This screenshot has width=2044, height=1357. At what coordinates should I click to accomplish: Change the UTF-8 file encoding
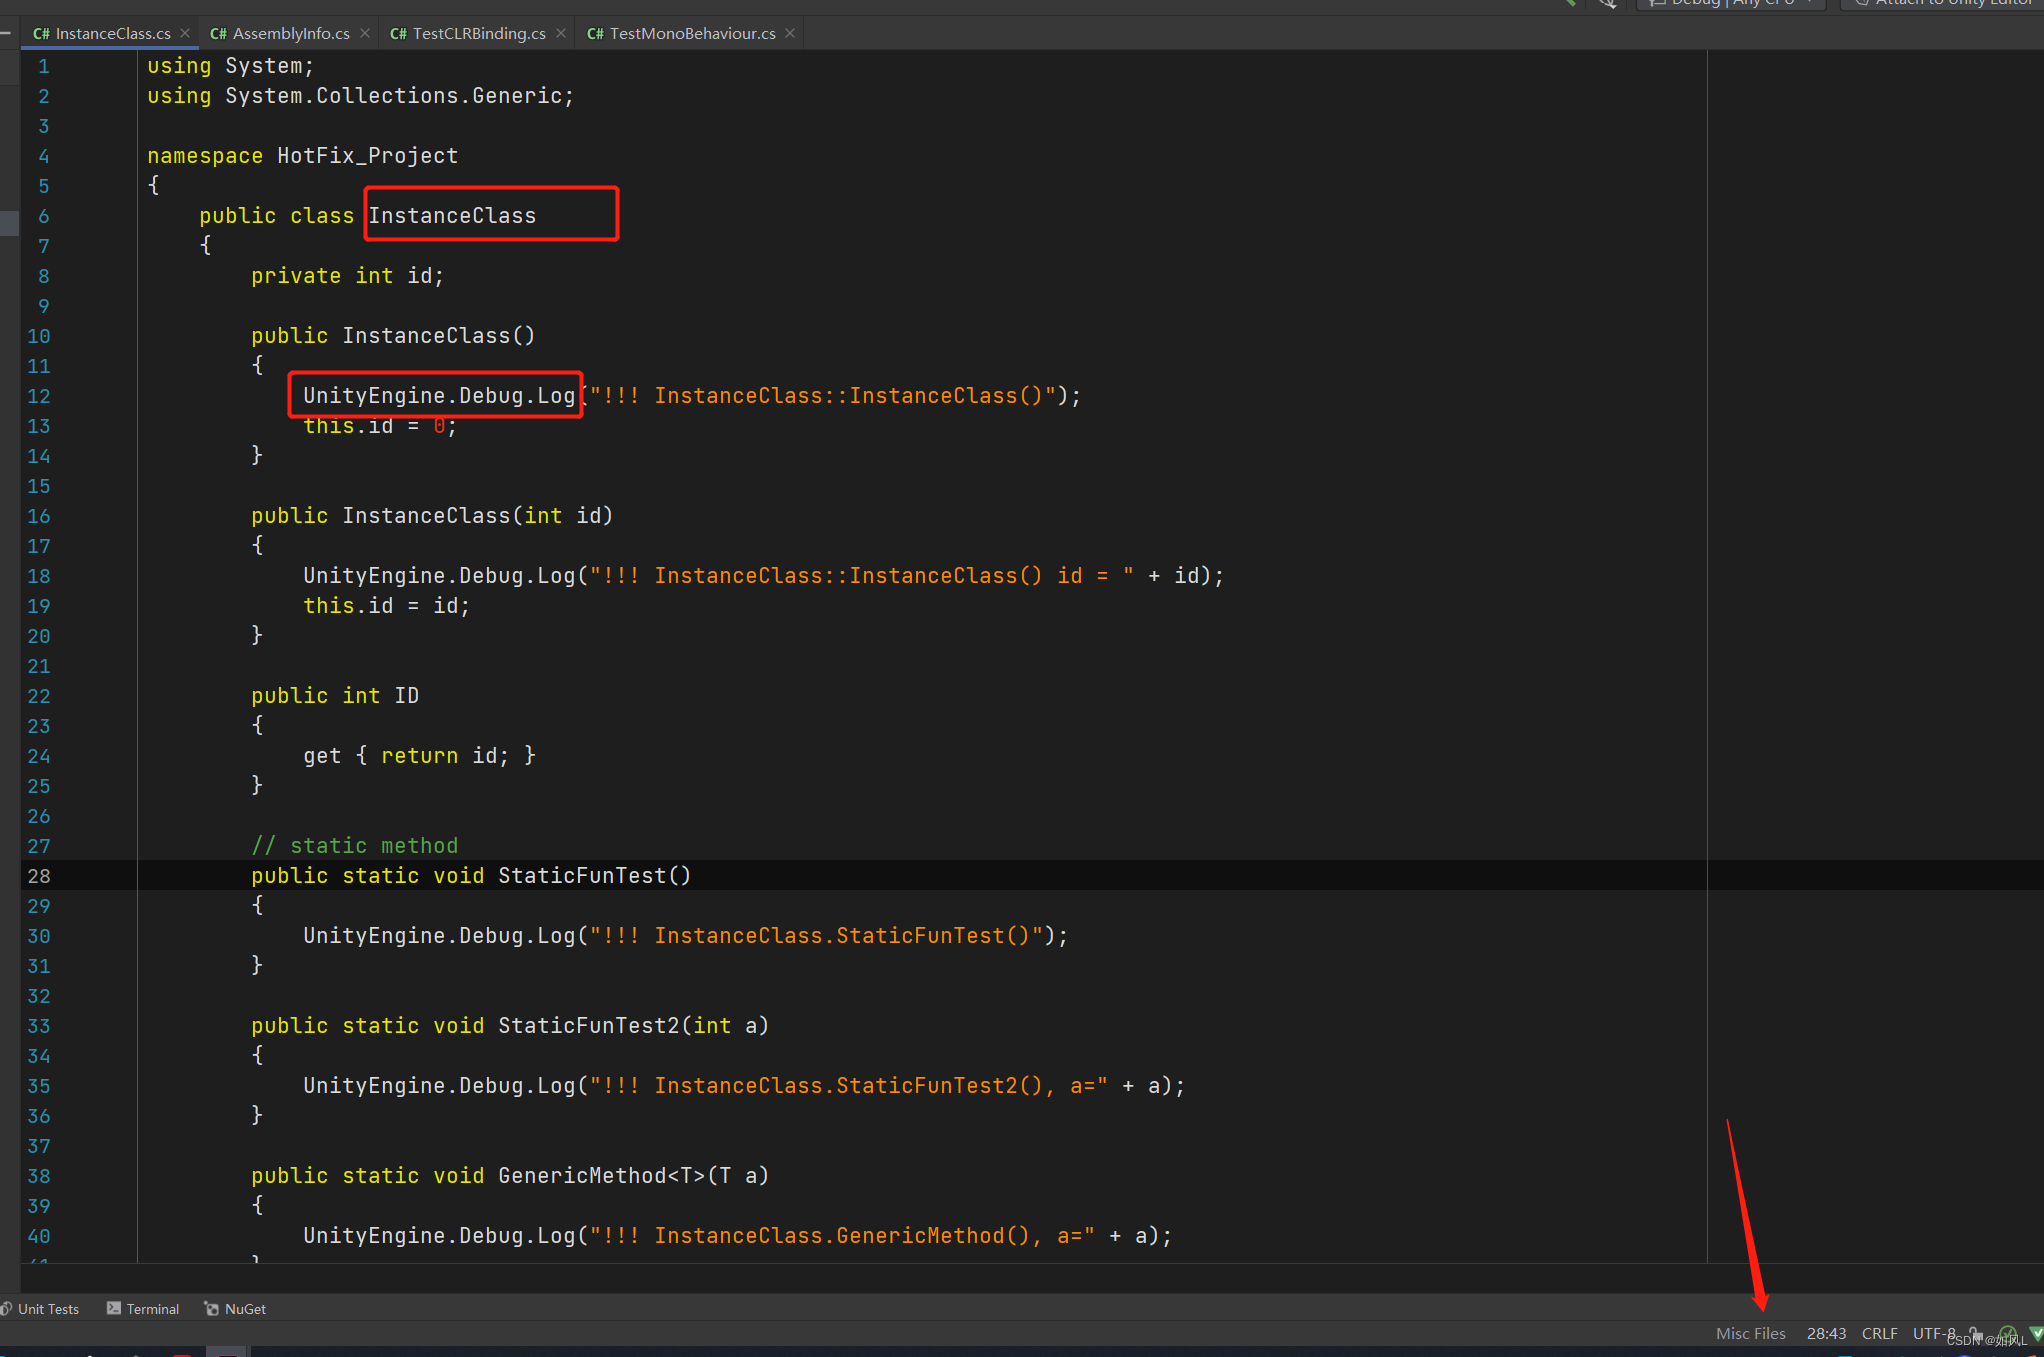click(x=1933, y=1333)
